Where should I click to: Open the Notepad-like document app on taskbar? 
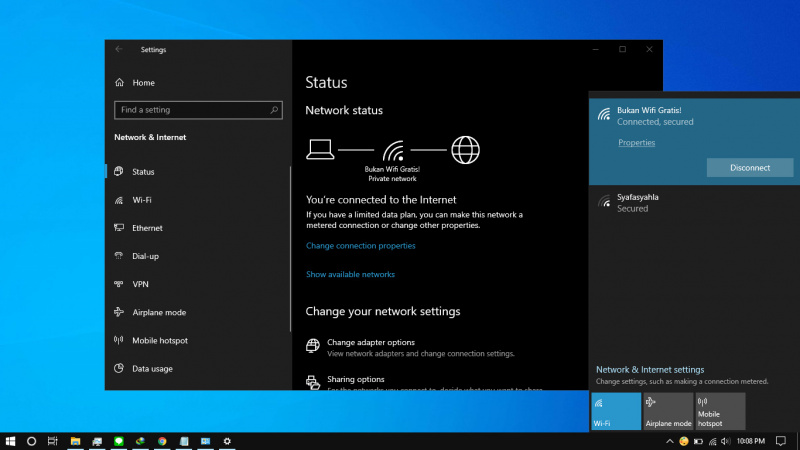[x=184, y=441]
